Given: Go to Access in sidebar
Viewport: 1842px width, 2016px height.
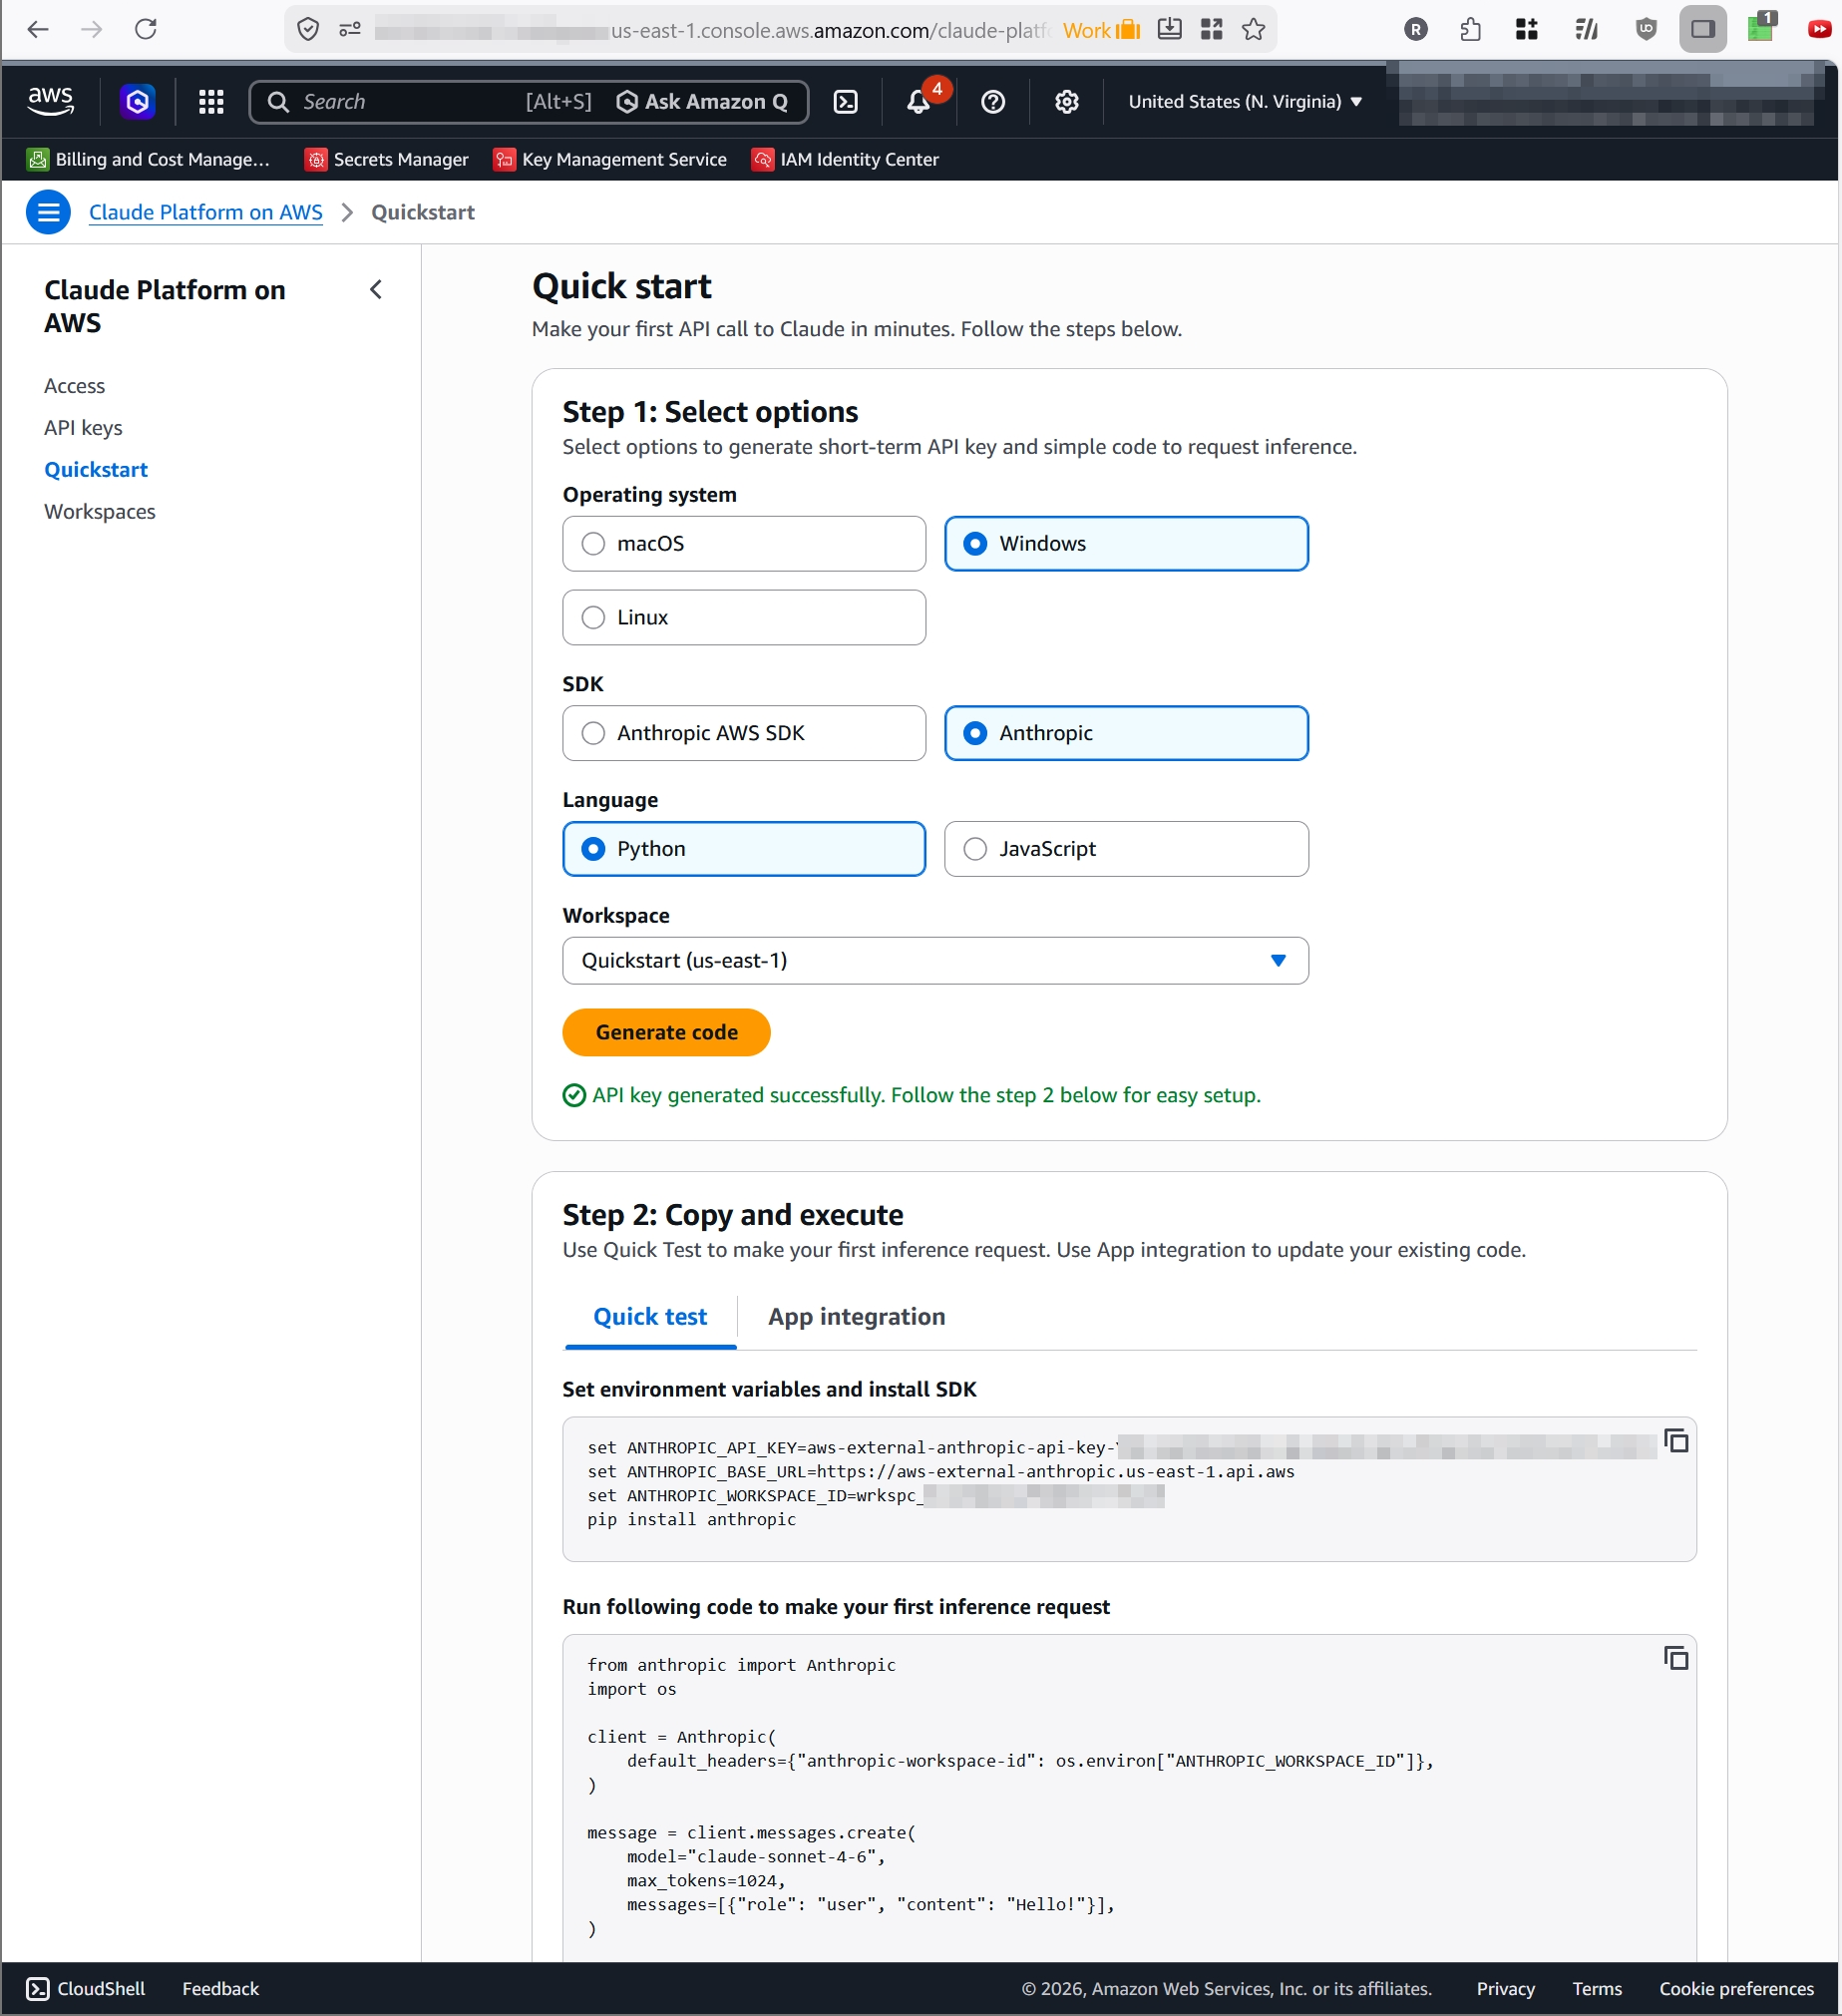Looking at the screenshot, I should pos(75,386).
